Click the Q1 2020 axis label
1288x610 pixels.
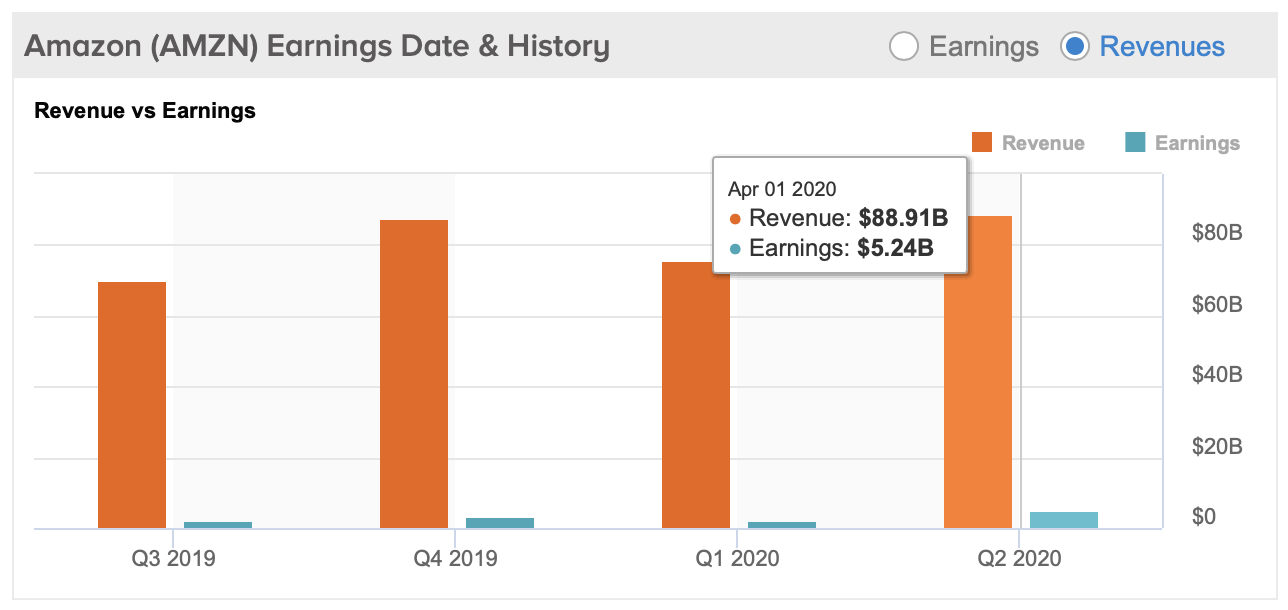coord(737,558)
